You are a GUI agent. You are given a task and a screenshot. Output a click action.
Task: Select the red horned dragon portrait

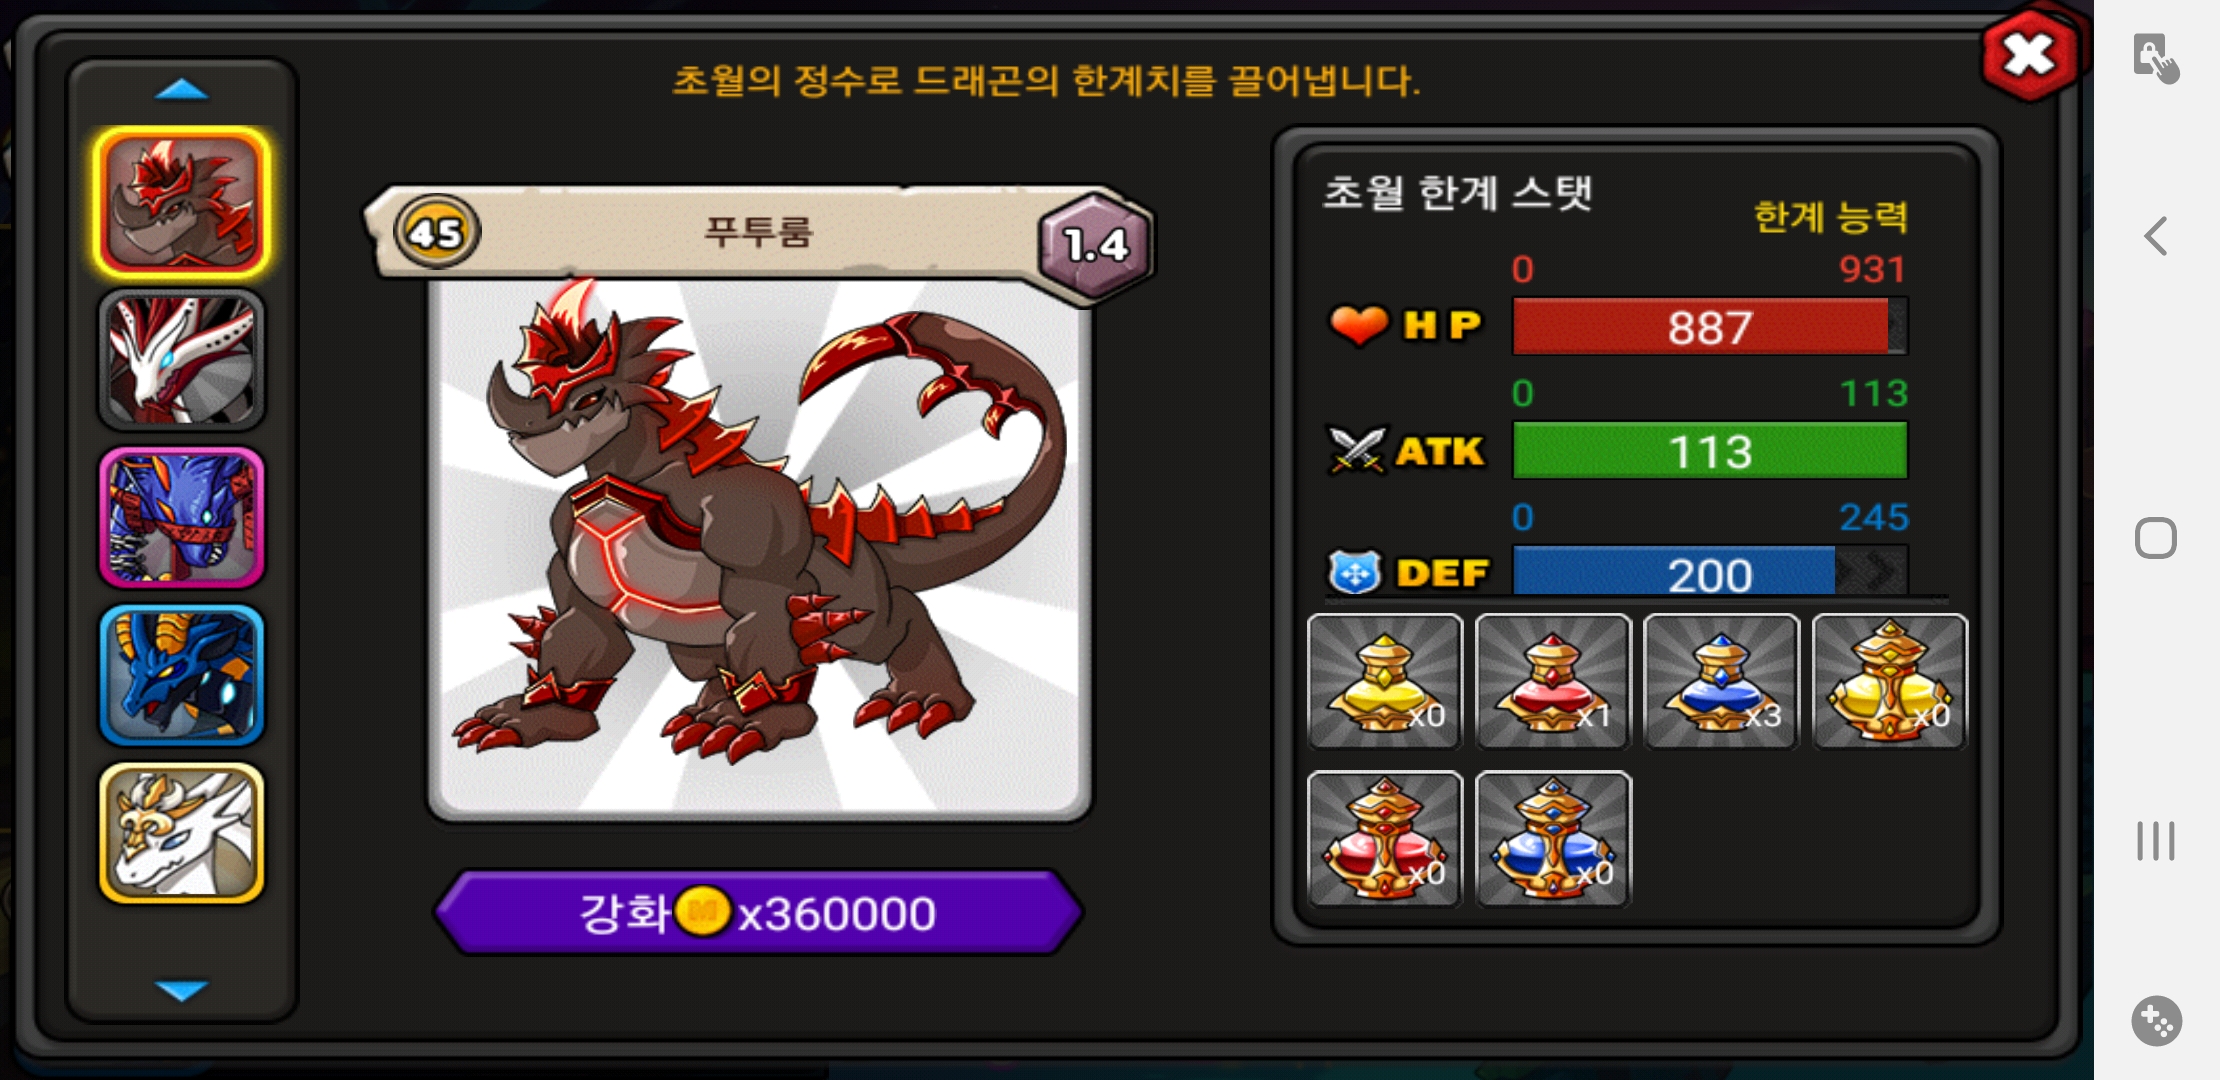181,203
